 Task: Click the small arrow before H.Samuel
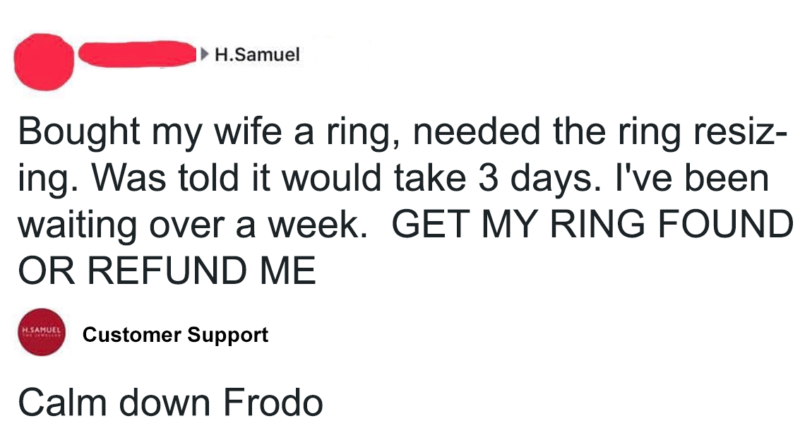tap(206, 54)
